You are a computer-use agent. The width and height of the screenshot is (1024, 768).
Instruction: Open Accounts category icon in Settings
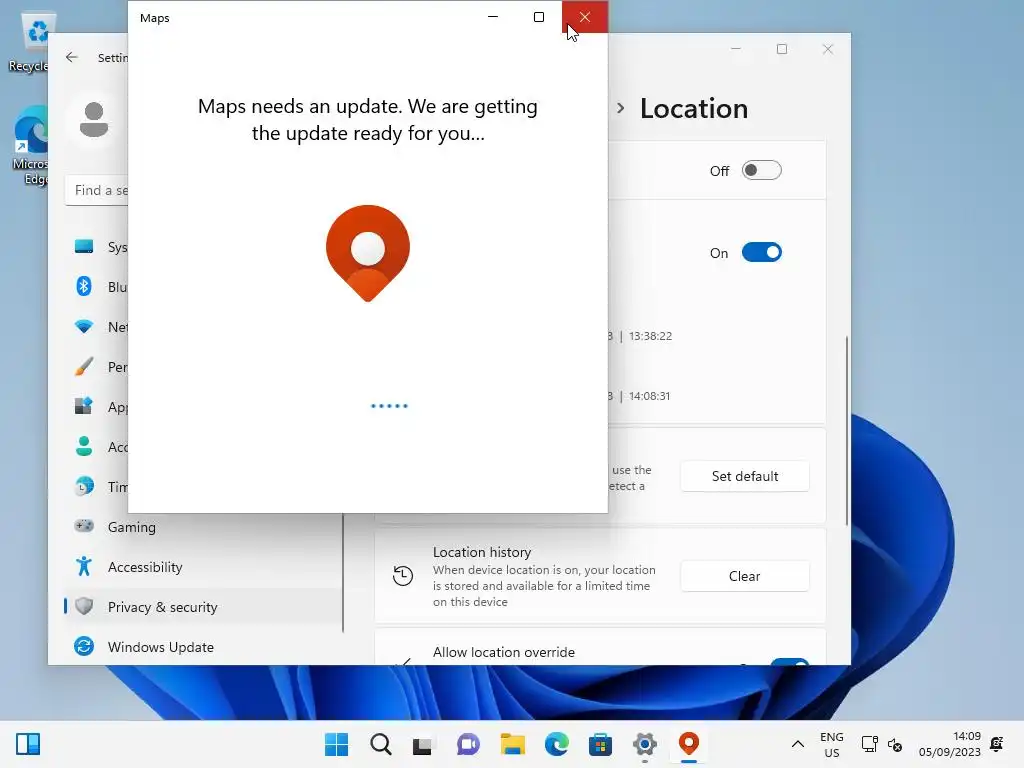[x=84, y=447]
